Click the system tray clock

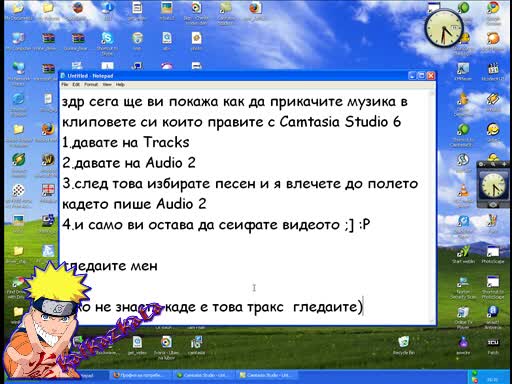pos(492,379)
